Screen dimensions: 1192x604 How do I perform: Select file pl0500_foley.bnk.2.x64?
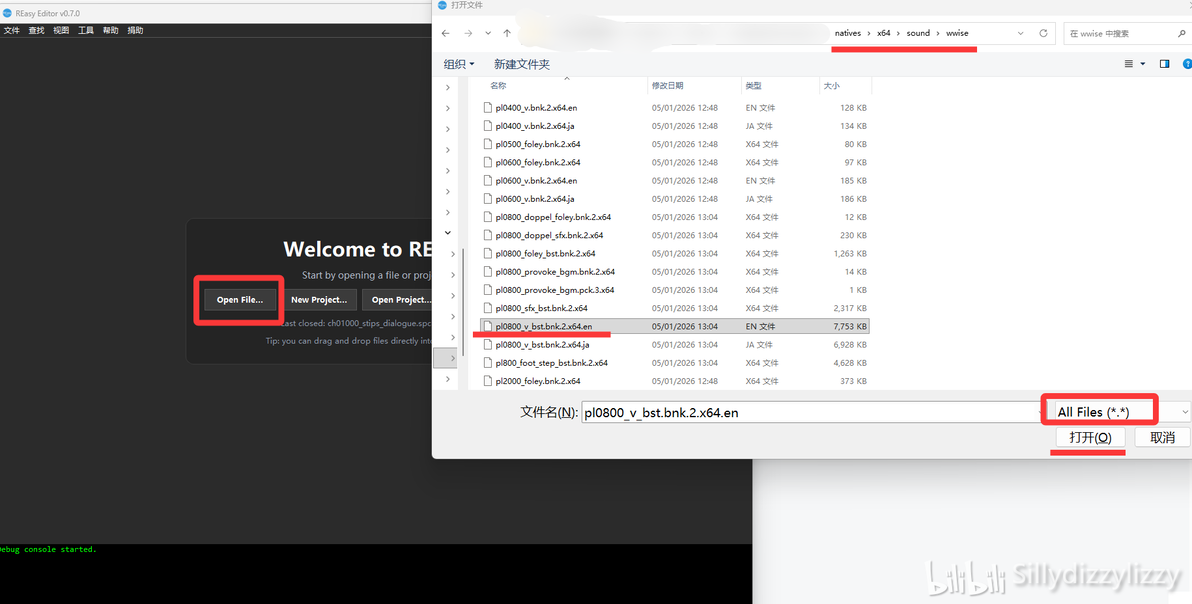pyautogui.click(x=537, y=144)
